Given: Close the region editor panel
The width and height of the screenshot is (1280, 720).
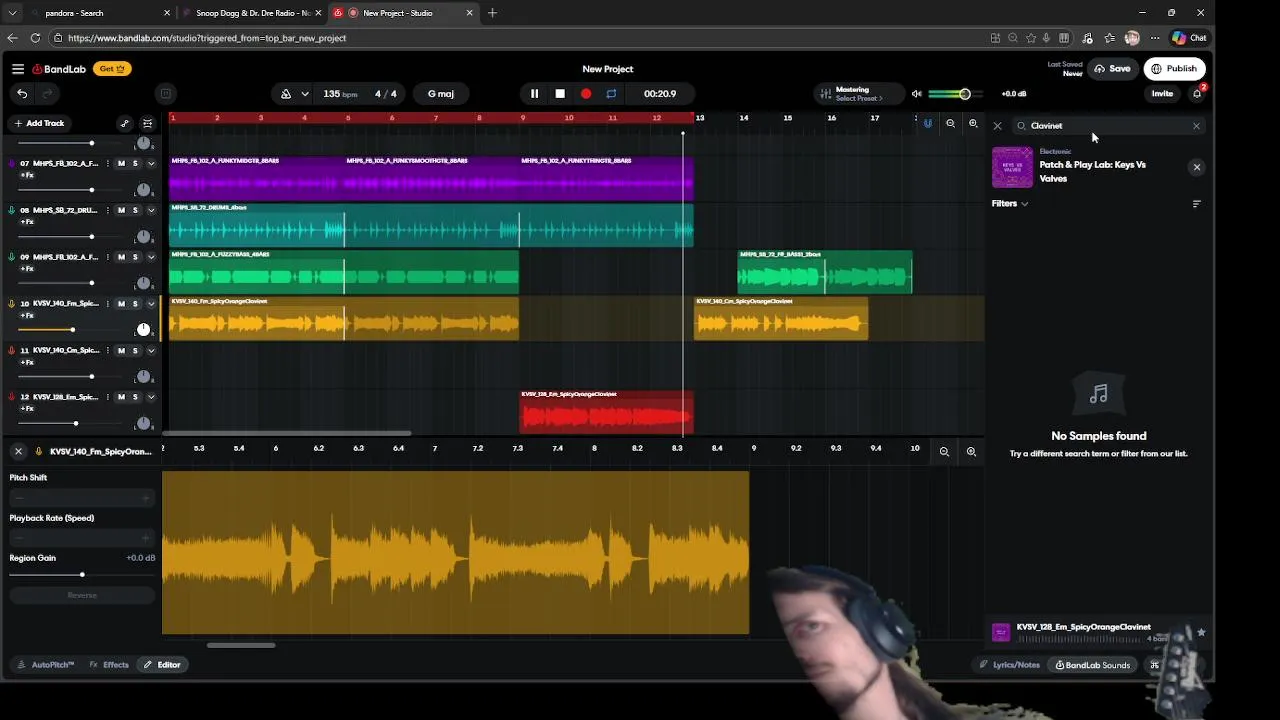Looking at the screenshot, I should click(x=18, y=452).
